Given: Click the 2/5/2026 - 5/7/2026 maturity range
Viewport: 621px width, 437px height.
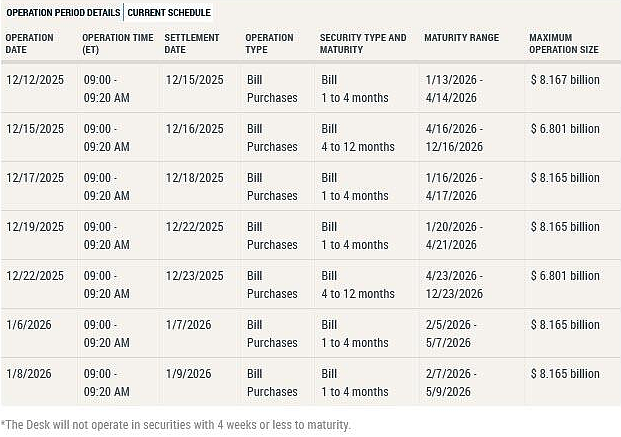Looking at the screenshot, I should pos(451,334).
